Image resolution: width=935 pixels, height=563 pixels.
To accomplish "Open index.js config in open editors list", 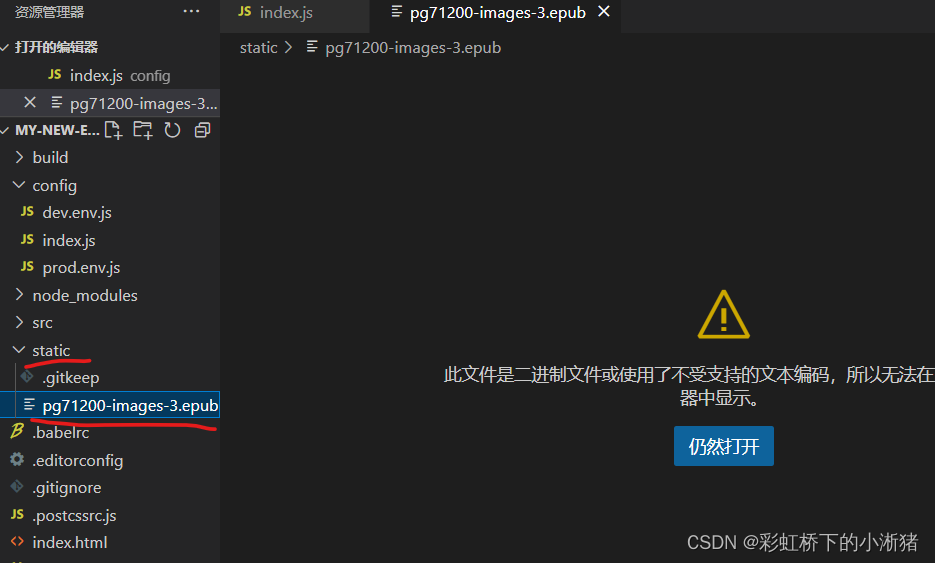I will [x=110, y=76].
